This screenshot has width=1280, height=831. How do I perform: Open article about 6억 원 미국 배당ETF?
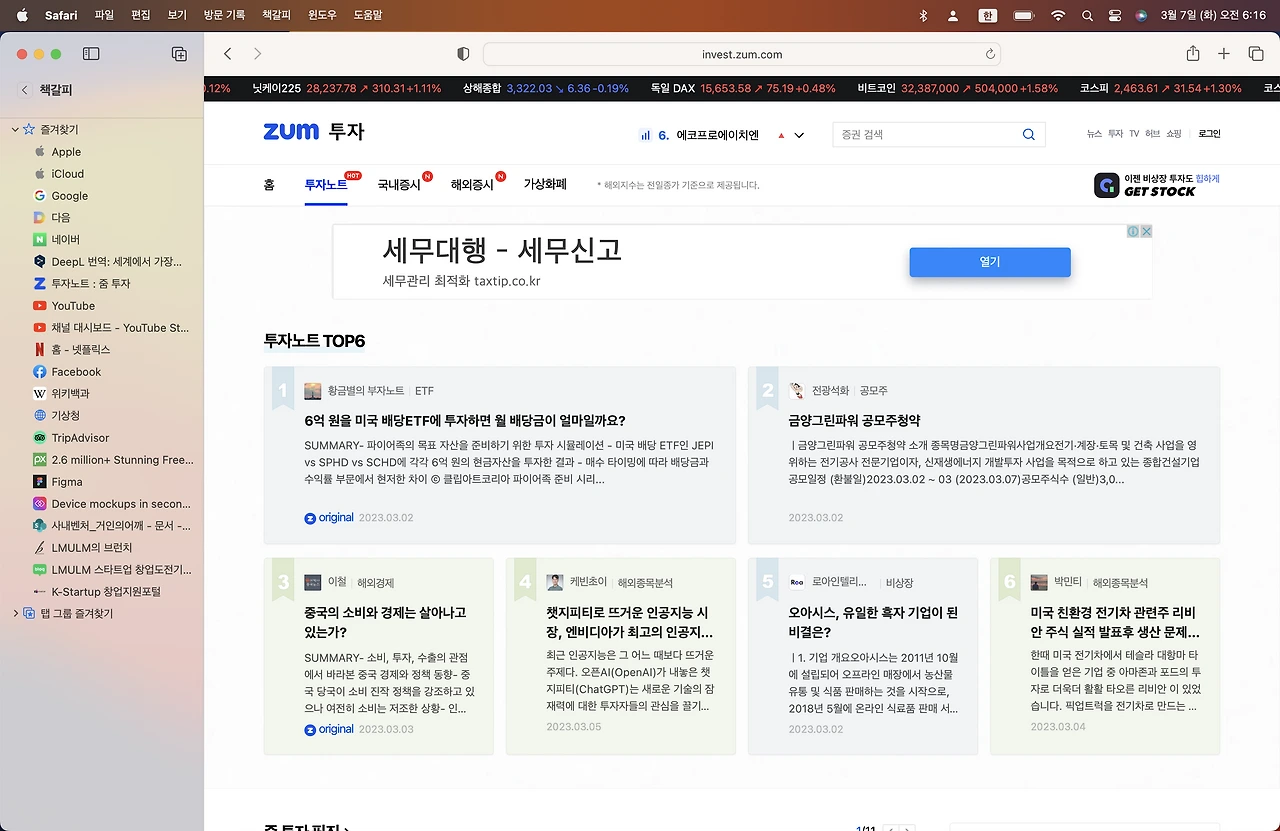pos(465,421)
